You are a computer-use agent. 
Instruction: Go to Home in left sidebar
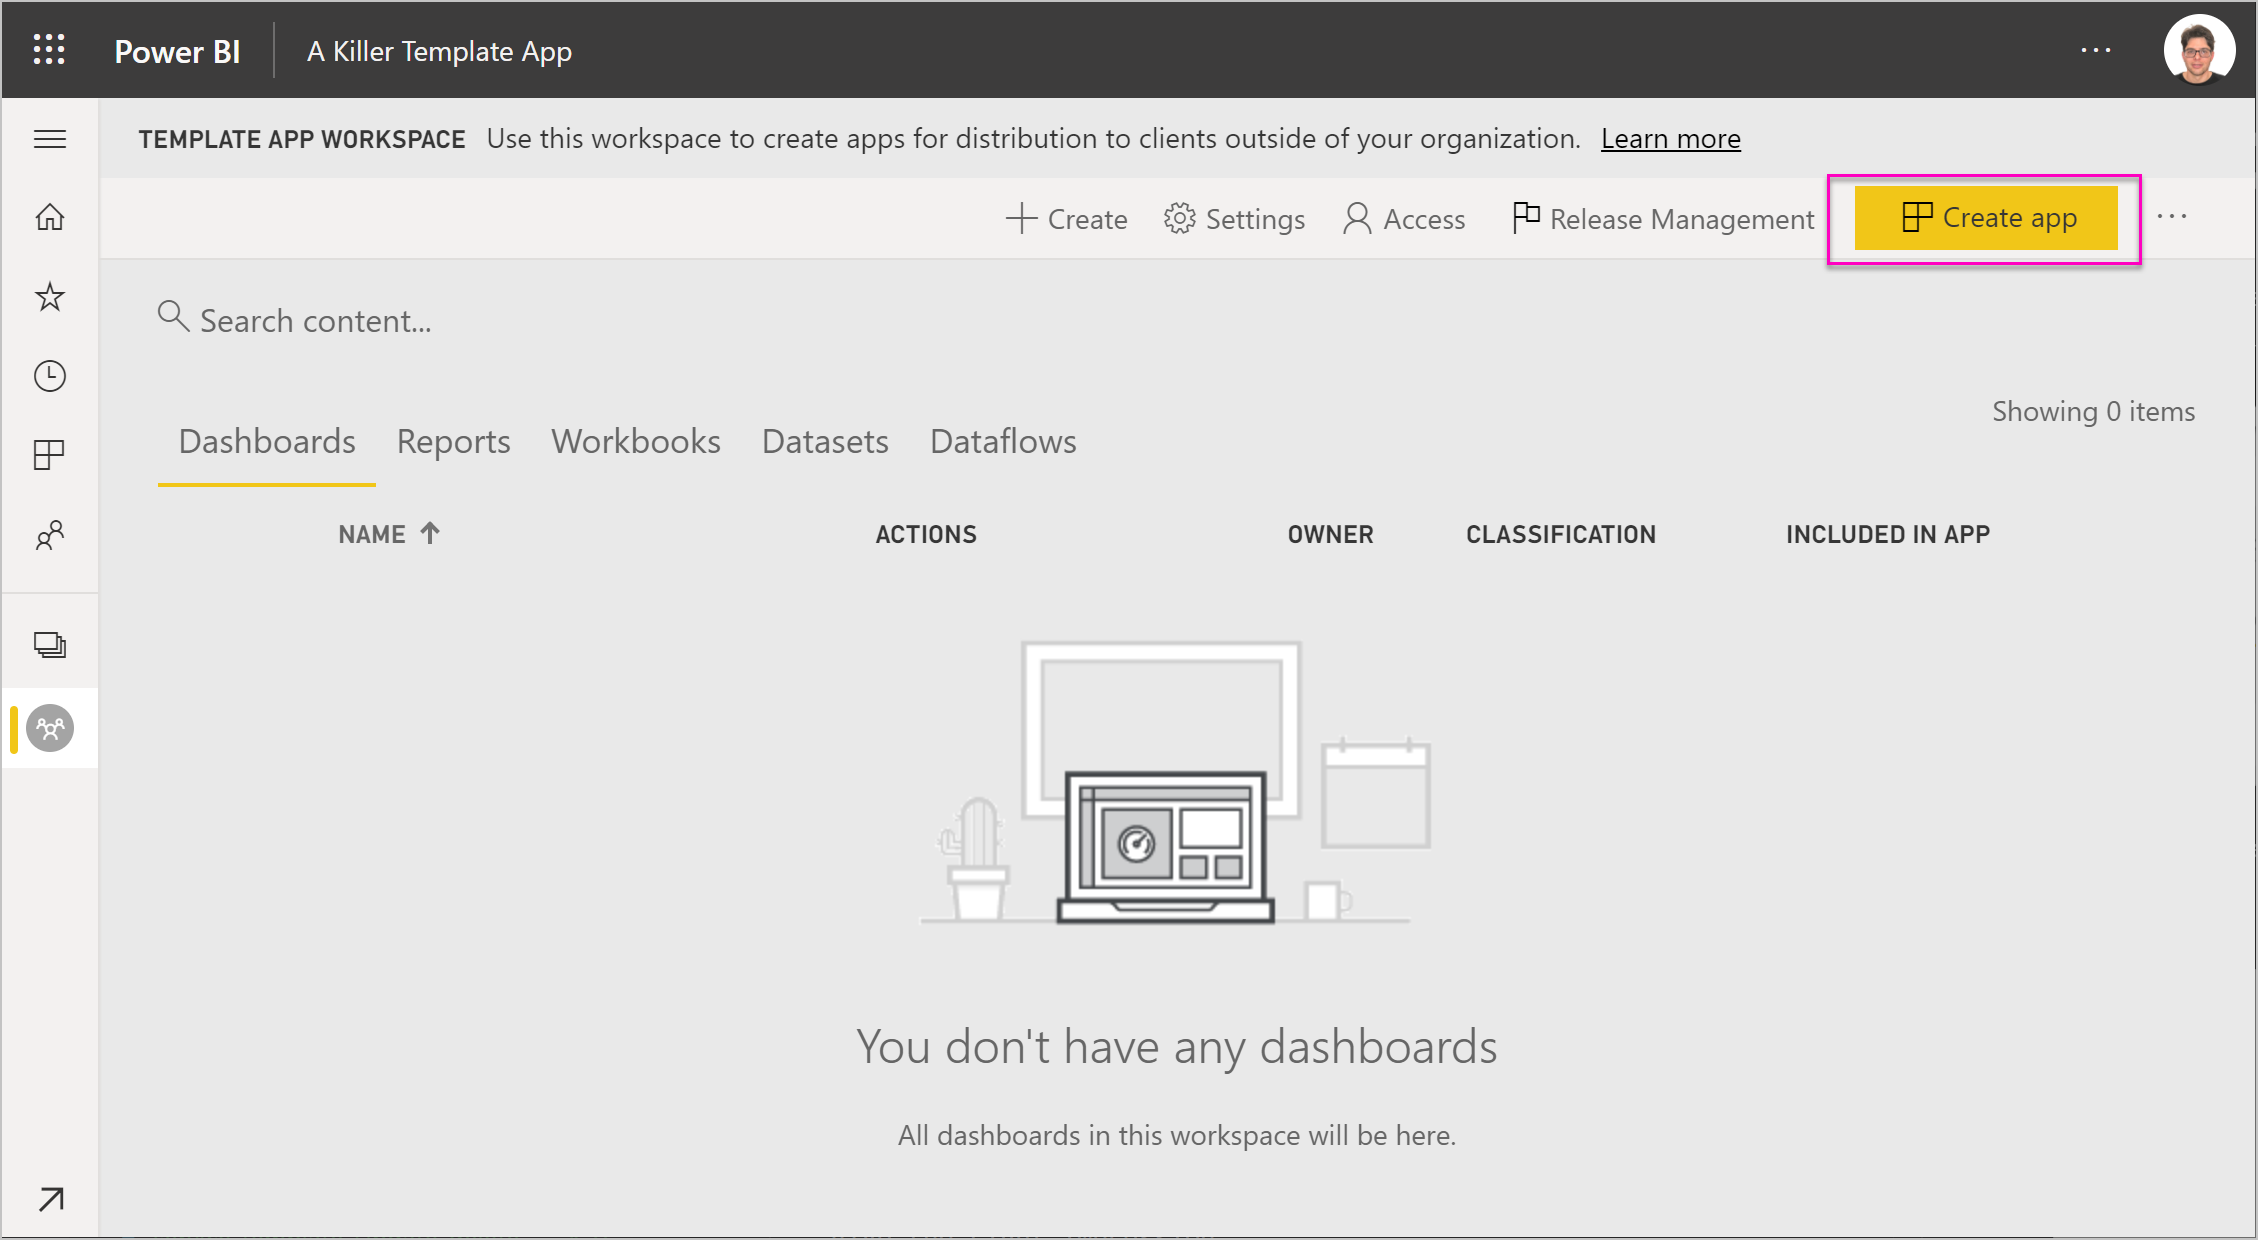tap(50, 217)
